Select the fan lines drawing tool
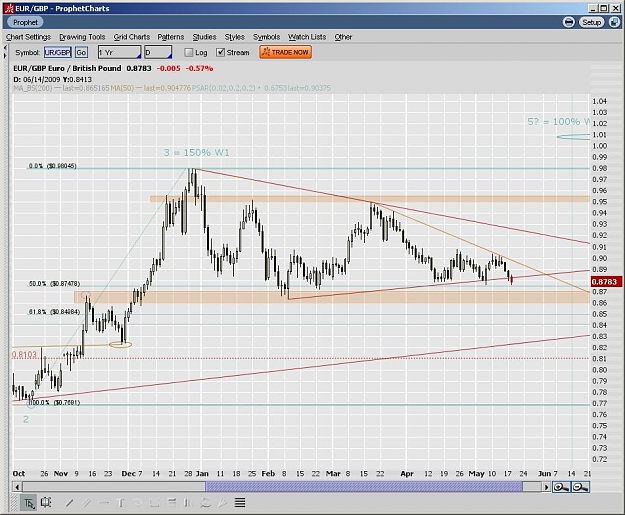Viewport: 625px width, 515px height. pyautogui.click(x=222, y=503)
